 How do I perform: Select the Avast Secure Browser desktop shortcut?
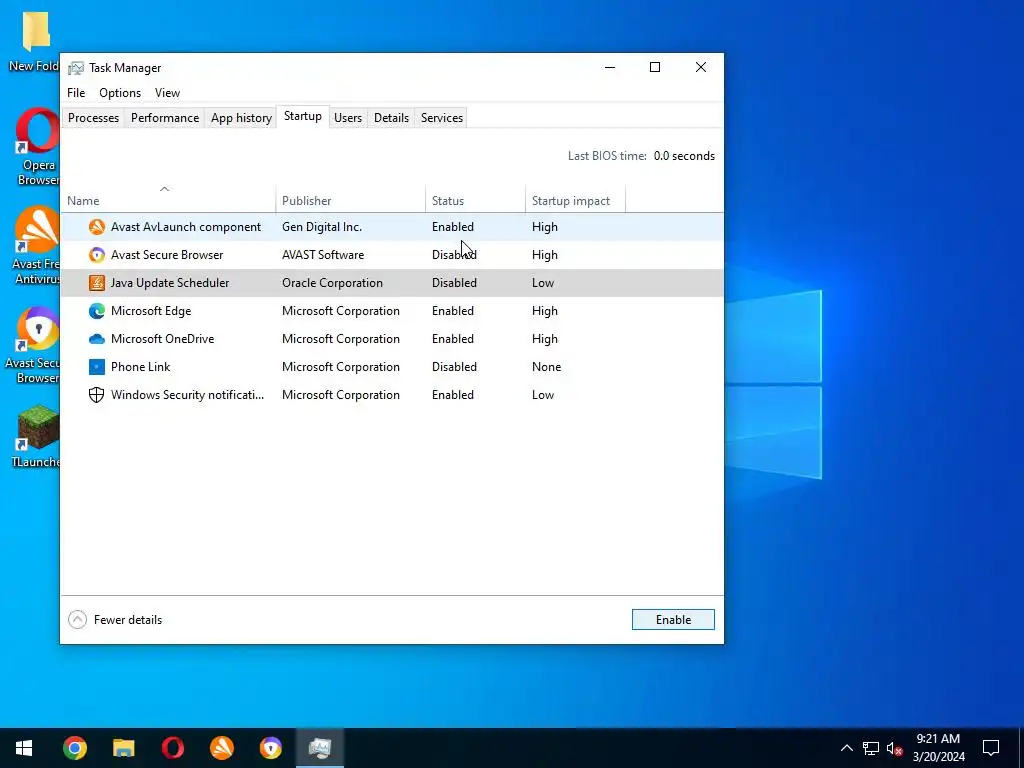(33, 345)
